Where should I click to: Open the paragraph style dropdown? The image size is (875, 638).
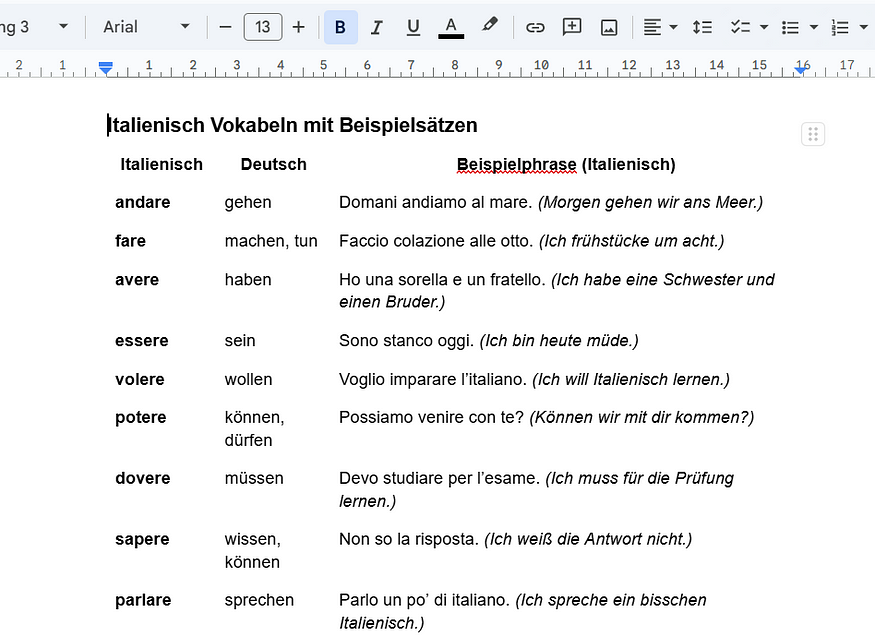35,27
